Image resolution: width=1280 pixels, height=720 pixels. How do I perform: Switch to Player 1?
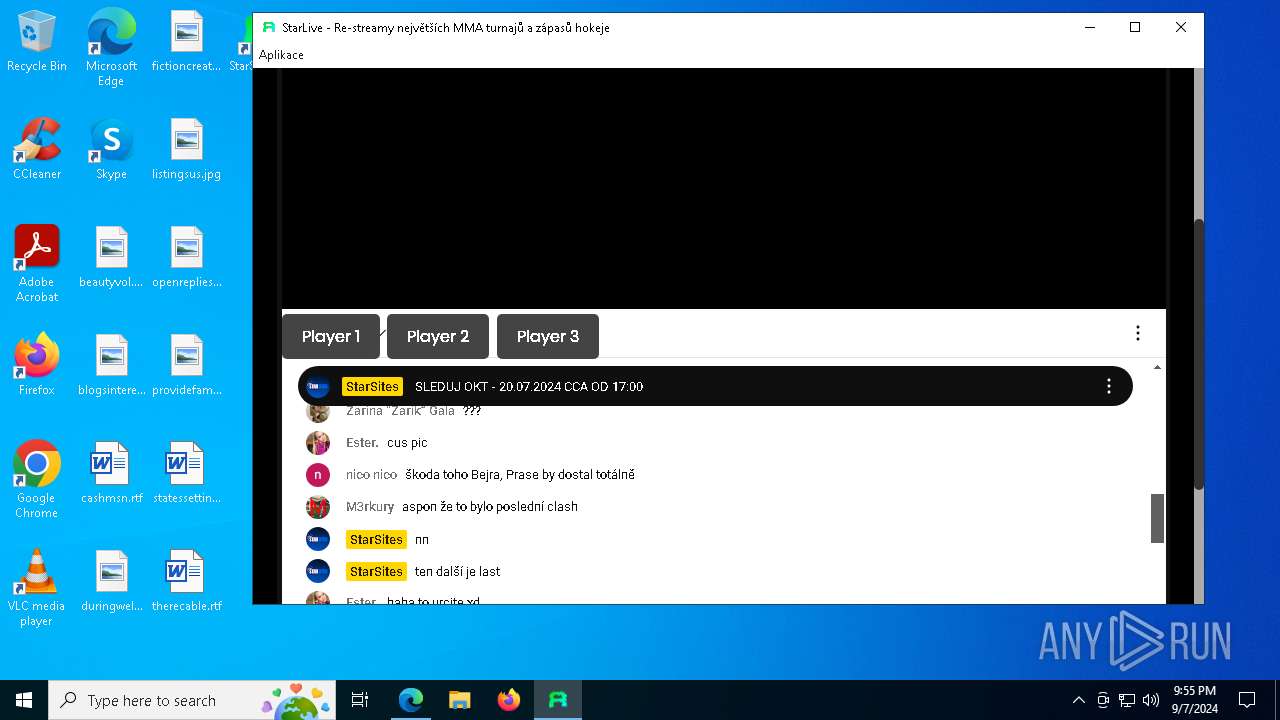point(331,336)
